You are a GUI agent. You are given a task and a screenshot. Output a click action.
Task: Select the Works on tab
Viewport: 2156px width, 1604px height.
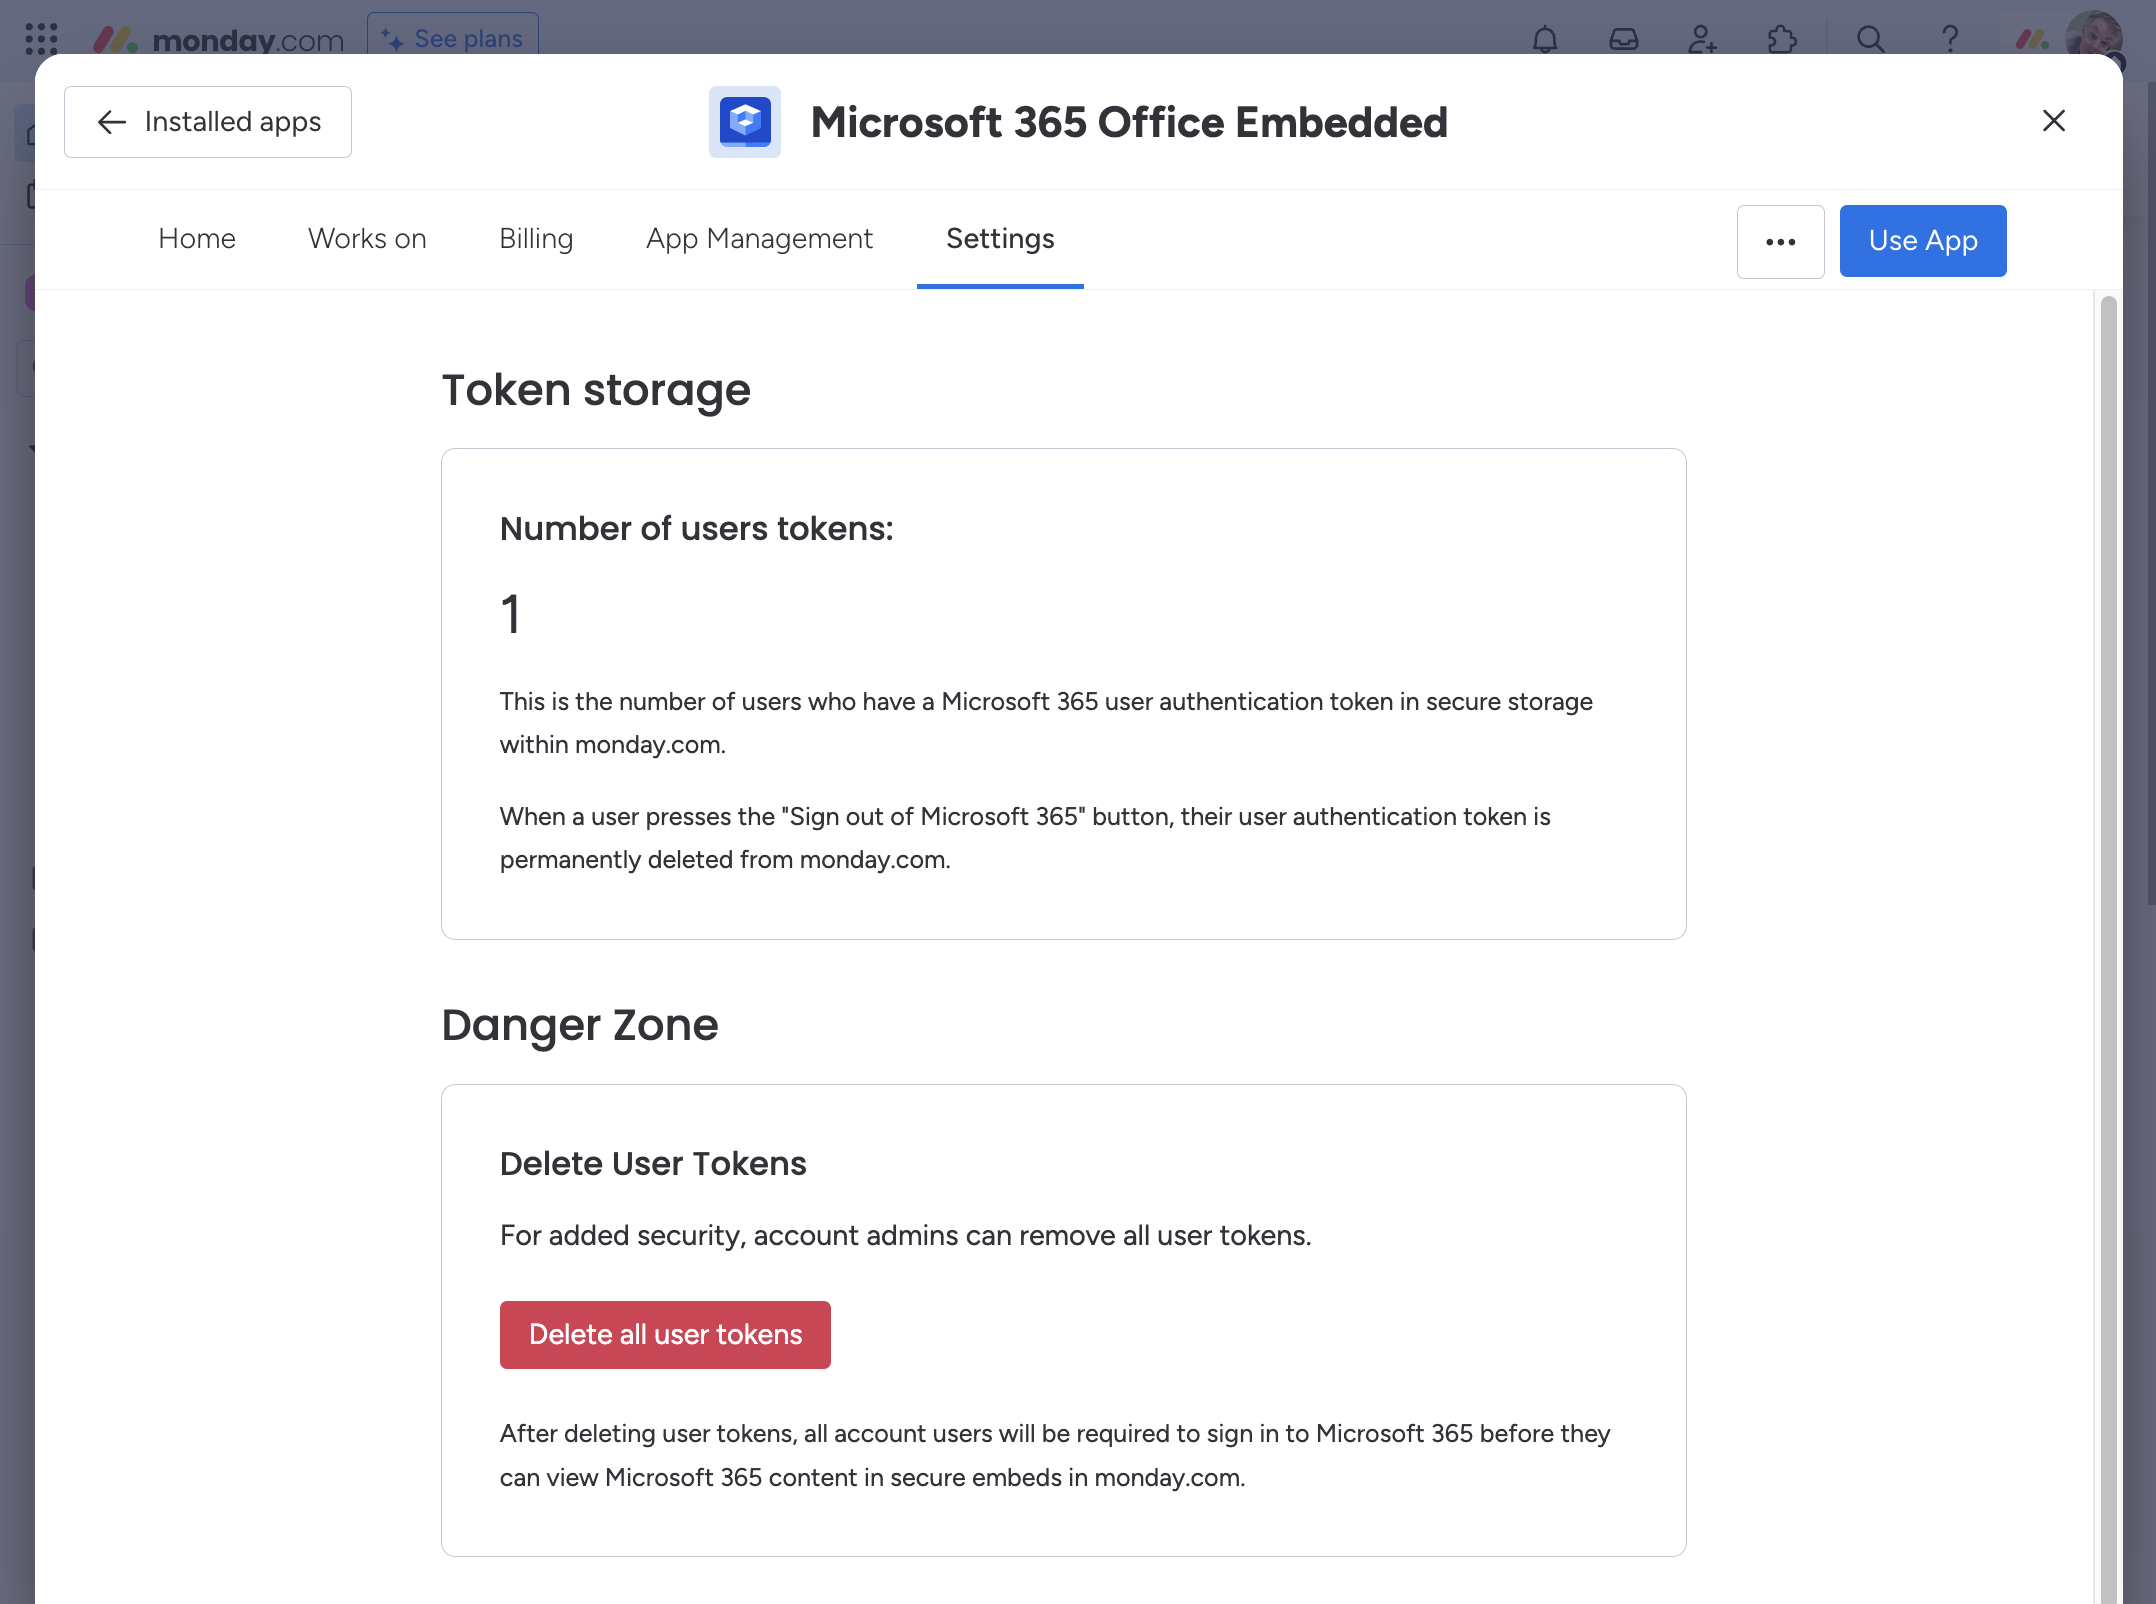366,239
